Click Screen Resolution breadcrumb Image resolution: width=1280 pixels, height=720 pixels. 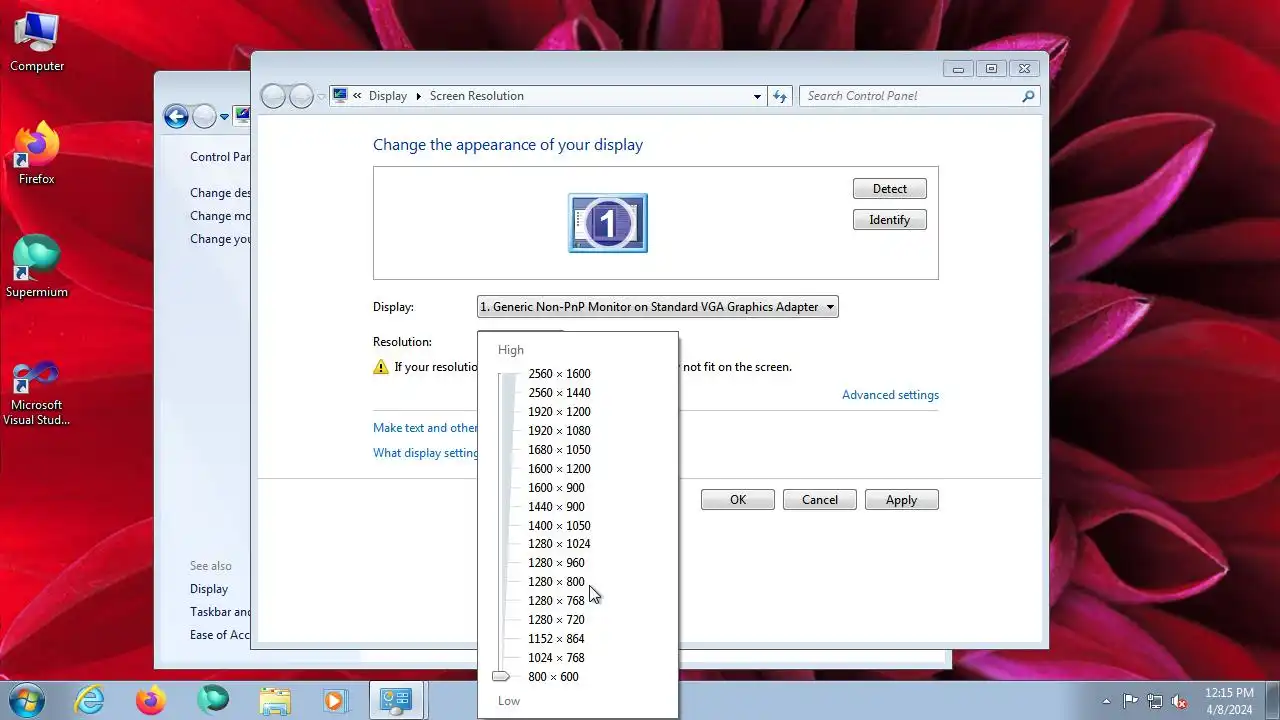477,96
